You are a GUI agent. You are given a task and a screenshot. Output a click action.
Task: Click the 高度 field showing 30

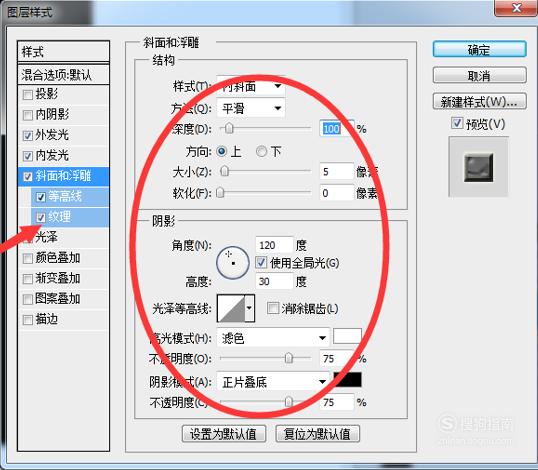(x=275, y=281)
